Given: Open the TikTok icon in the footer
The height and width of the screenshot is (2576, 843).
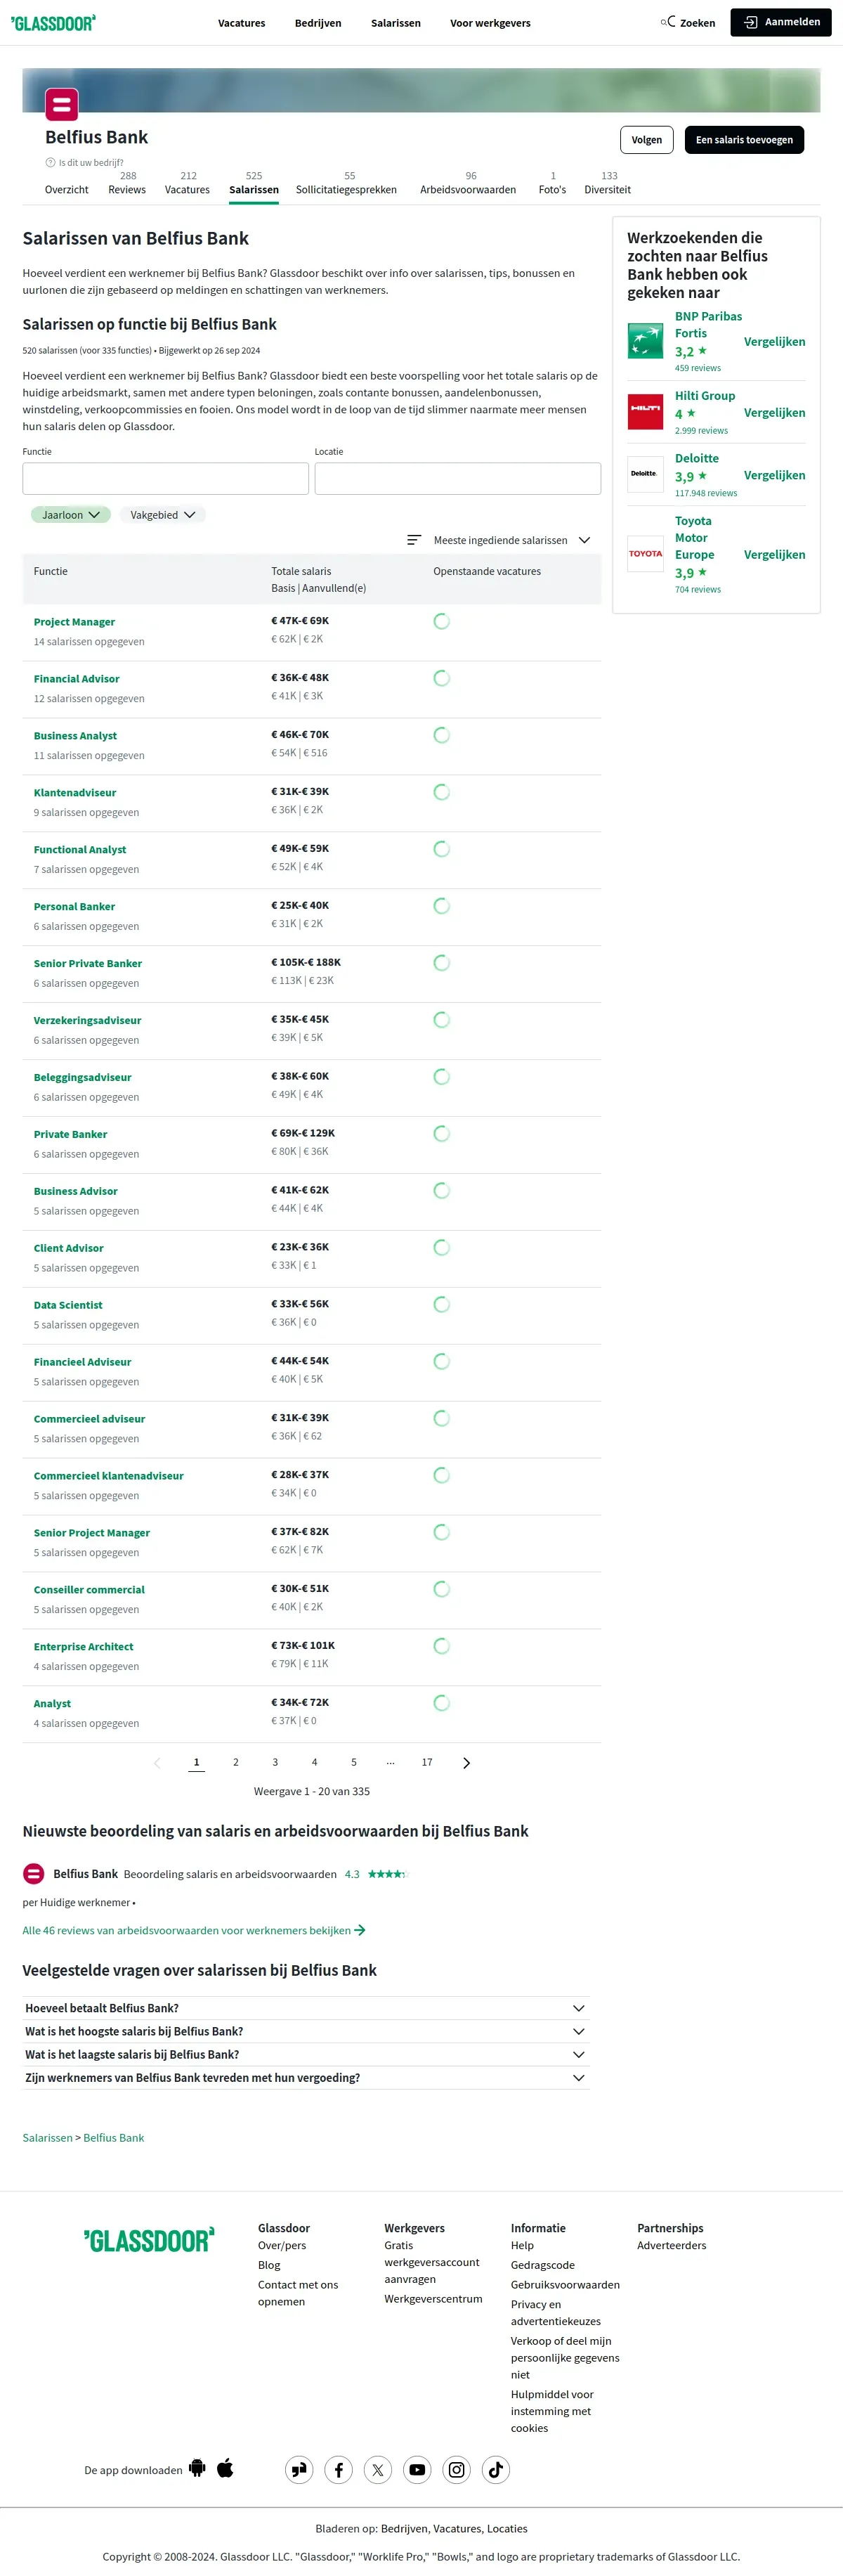Looking at the screenshot, I should [x=496, y=2470].
